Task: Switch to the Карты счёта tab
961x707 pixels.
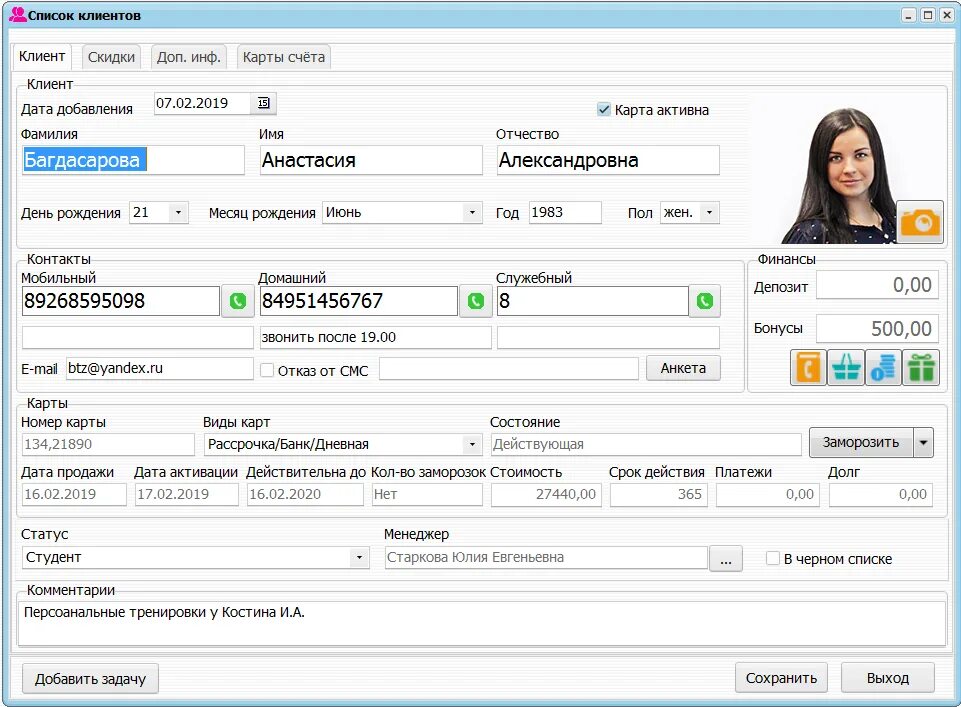Action: 284,57
